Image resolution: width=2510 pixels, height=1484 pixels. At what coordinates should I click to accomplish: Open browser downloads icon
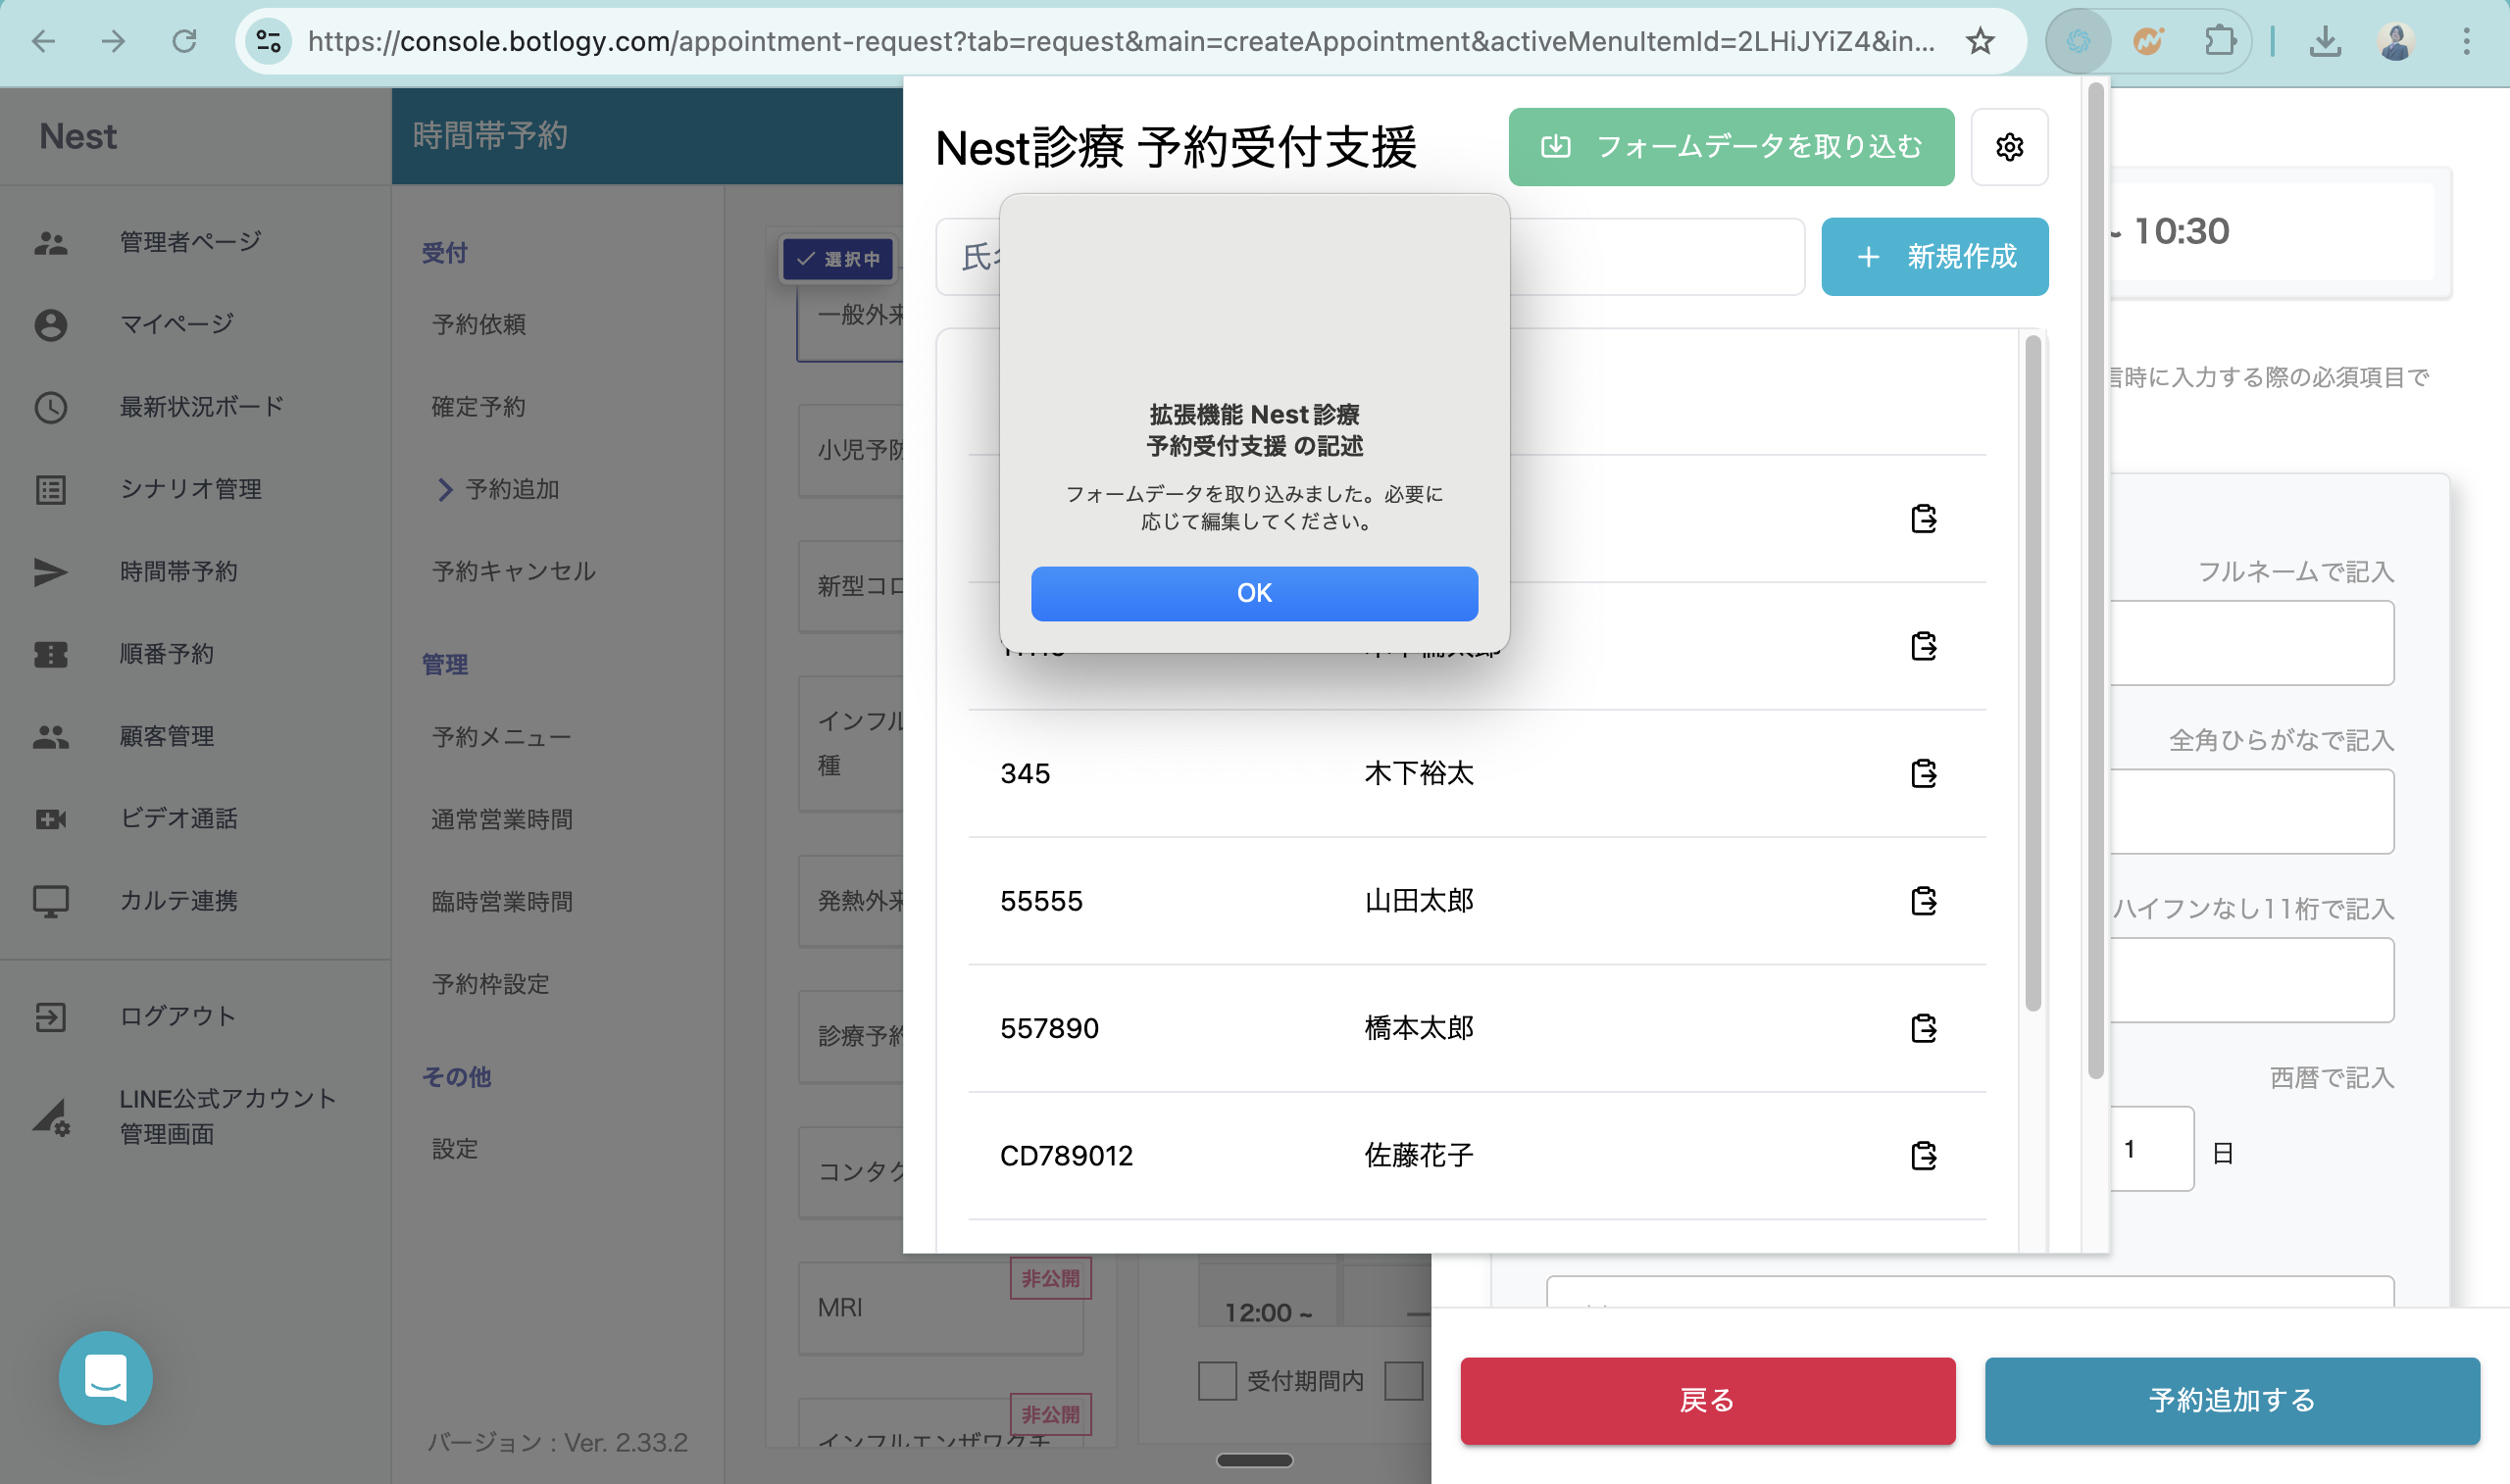pyautogui.click(x=2325, y=41)
